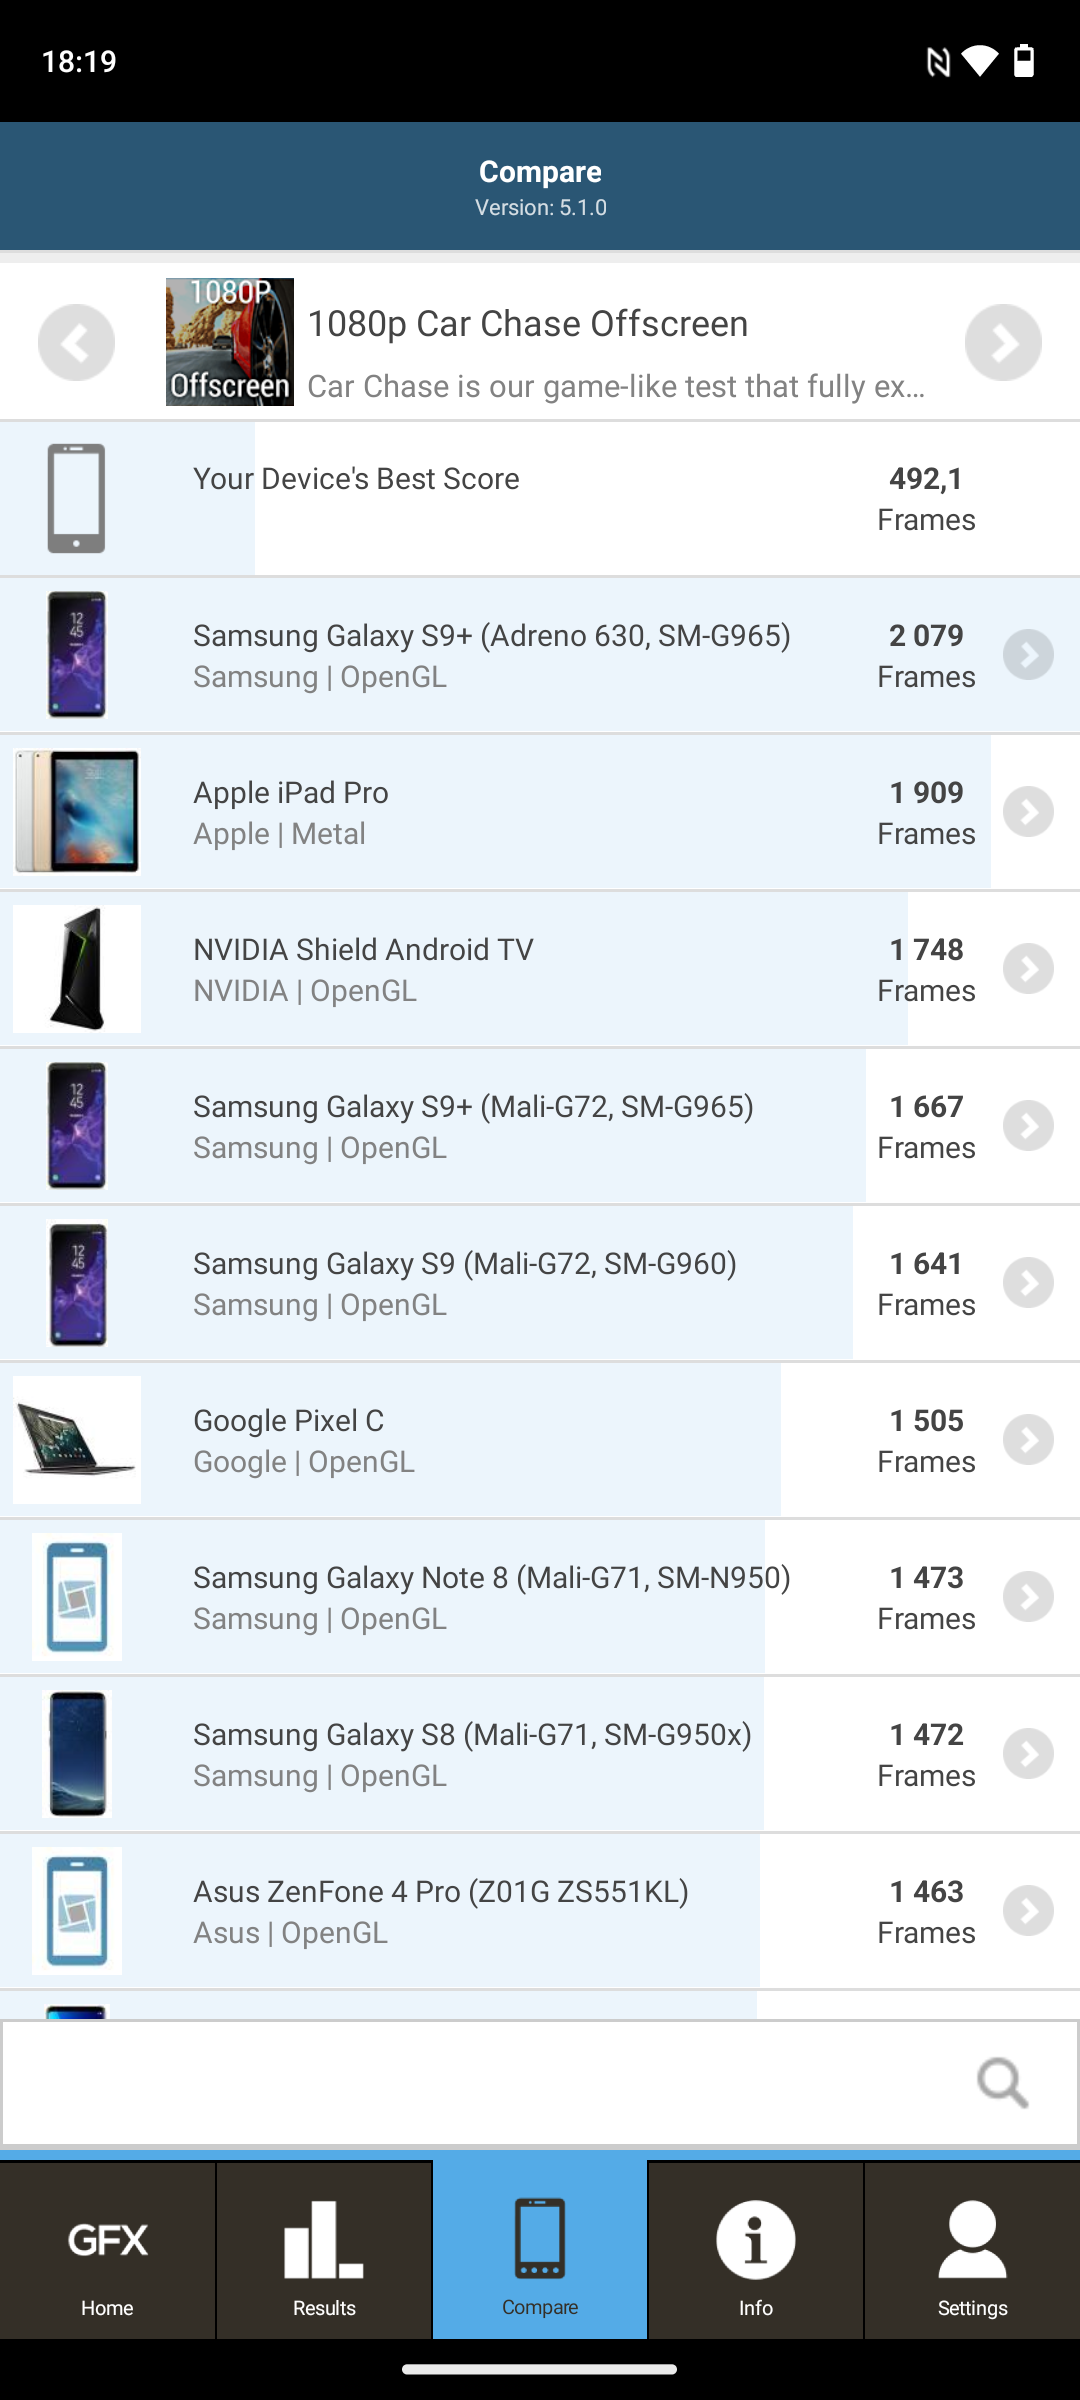Tap the 1080p Car Chase Offscreen thumbnail
The width and height of the screenshot is (1080, 2400).
coord(230,342)
